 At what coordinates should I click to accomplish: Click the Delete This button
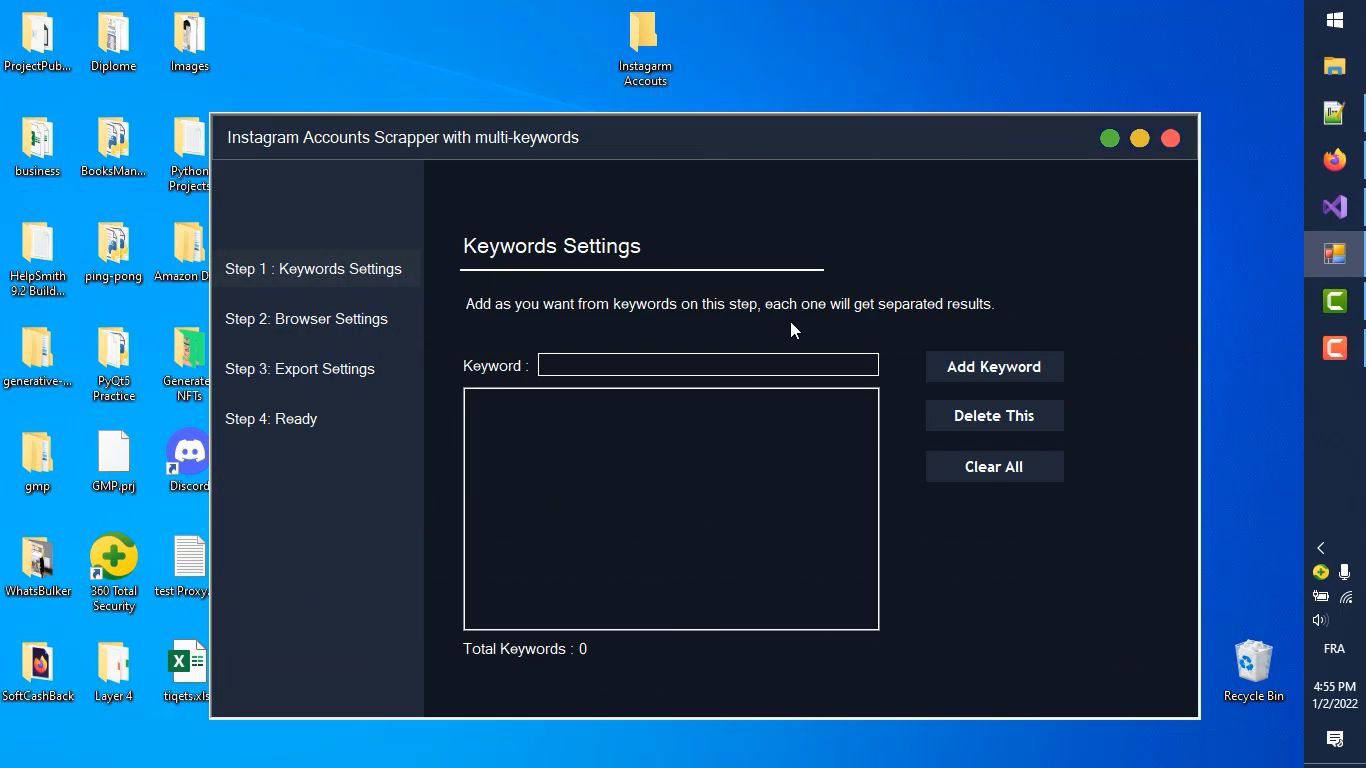pos(994,416)
